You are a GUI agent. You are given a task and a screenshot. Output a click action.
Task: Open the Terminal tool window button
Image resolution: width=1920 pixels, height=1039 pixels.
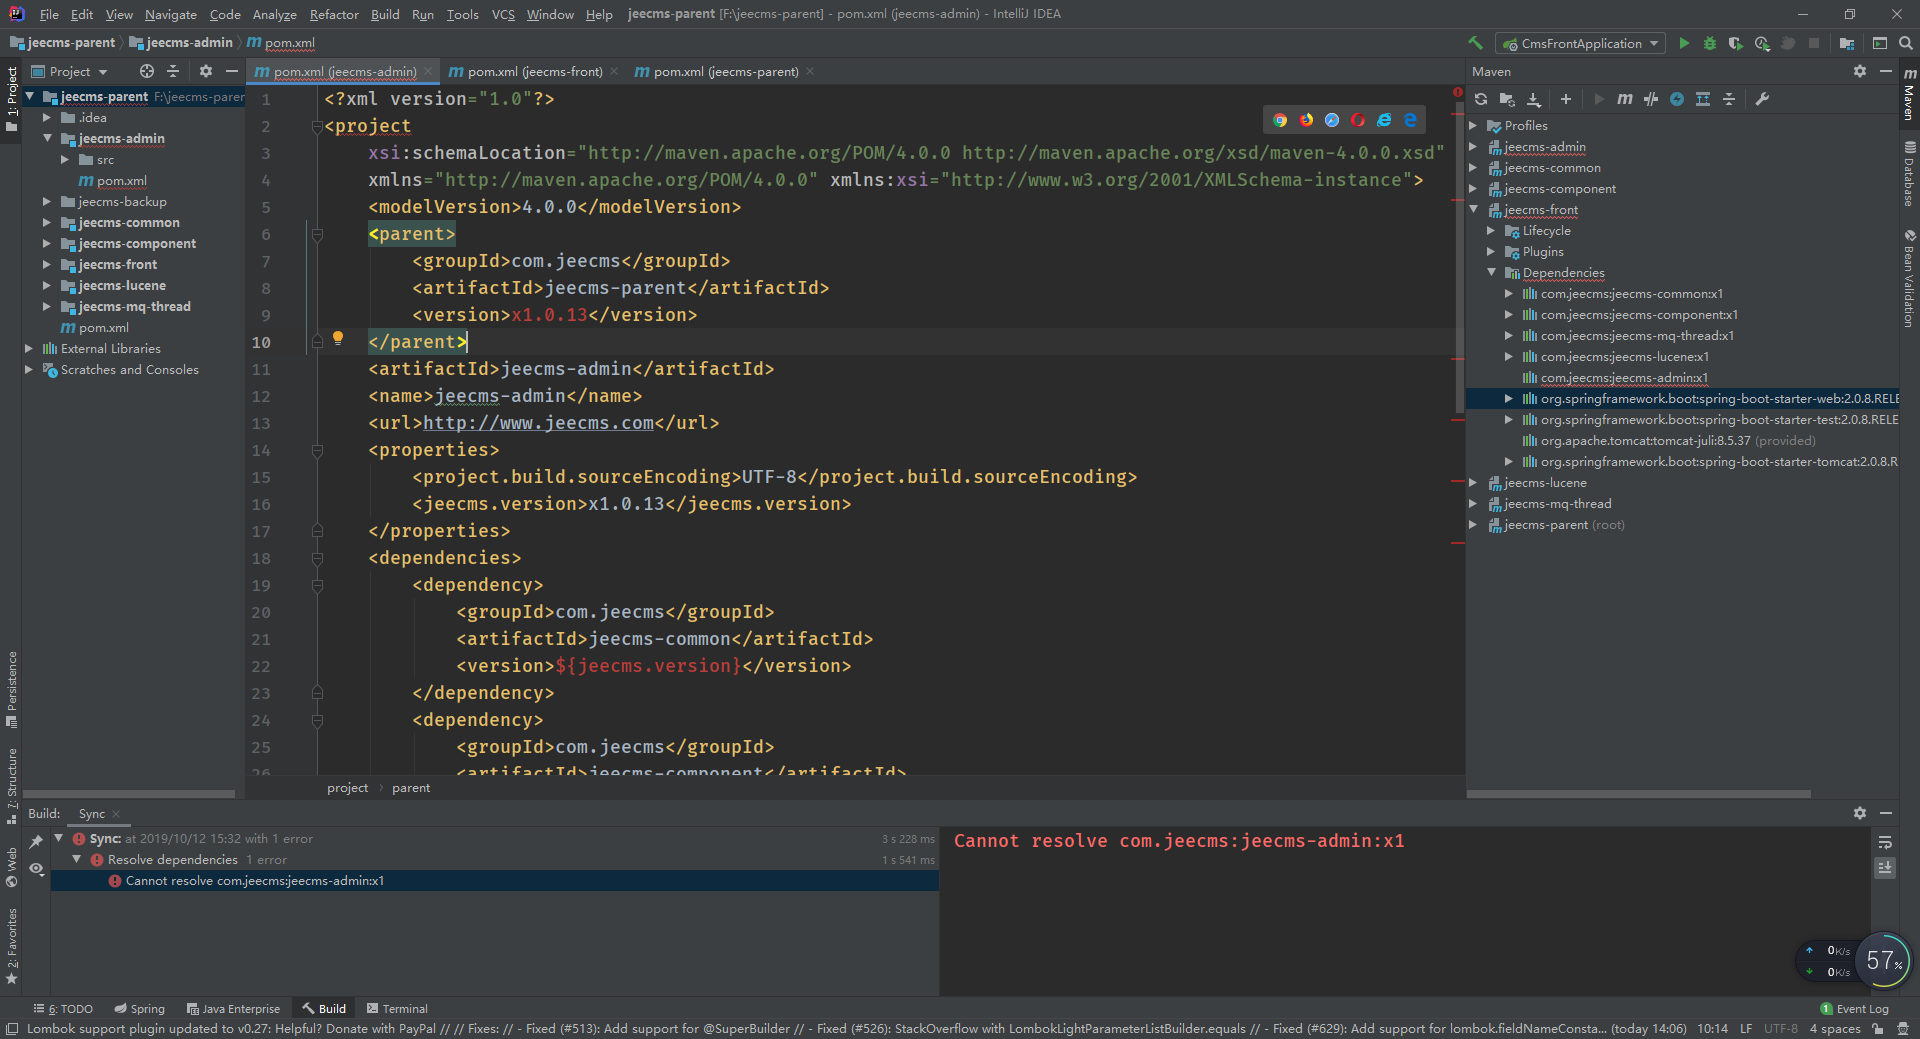[x=397, y=1009]
